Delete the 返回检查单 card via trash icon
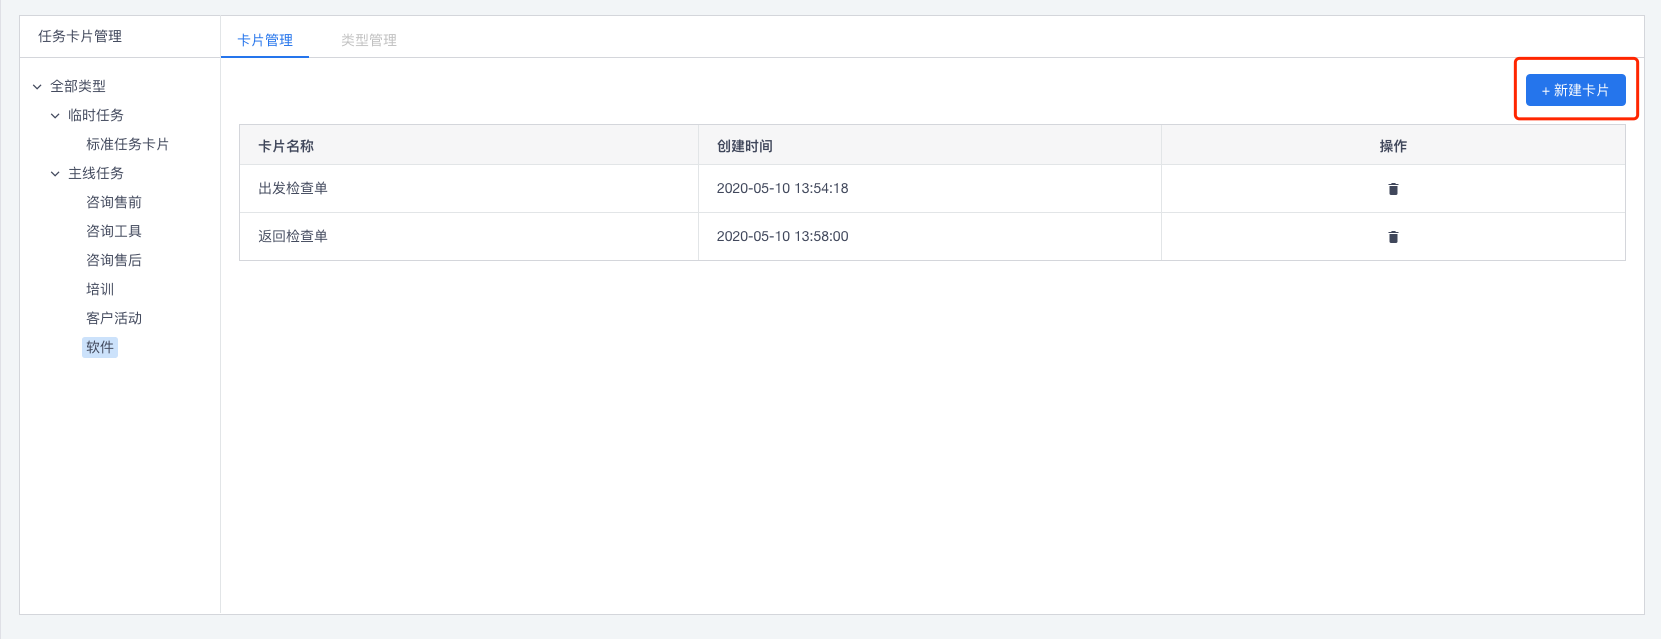1661x639 pixels. point(1393,237)
